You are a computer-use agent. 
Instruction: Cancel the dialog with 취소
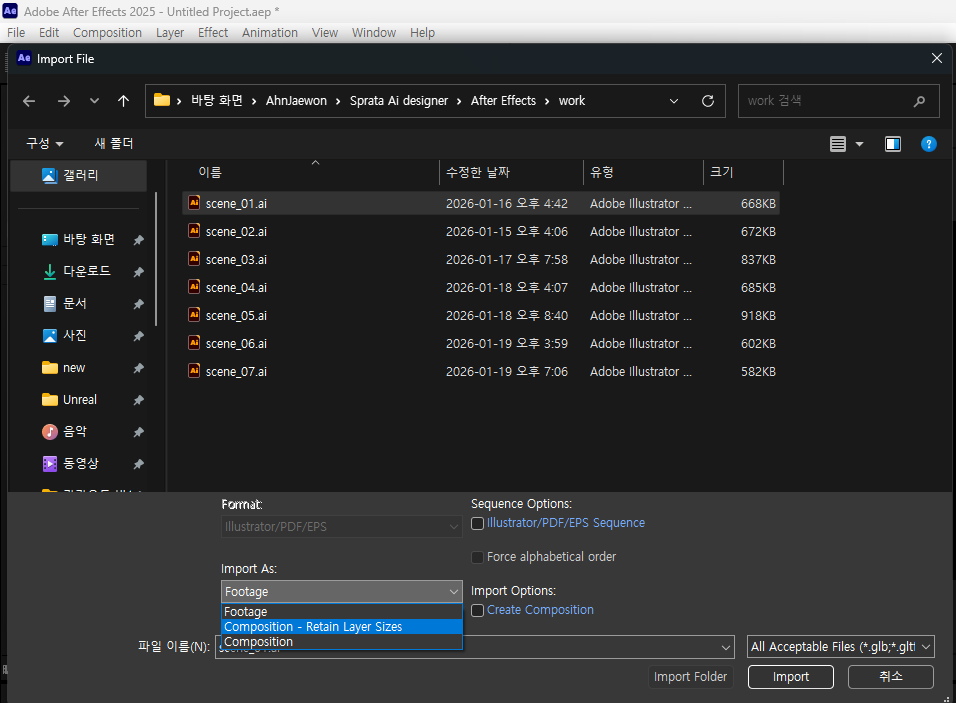point(891,677)
